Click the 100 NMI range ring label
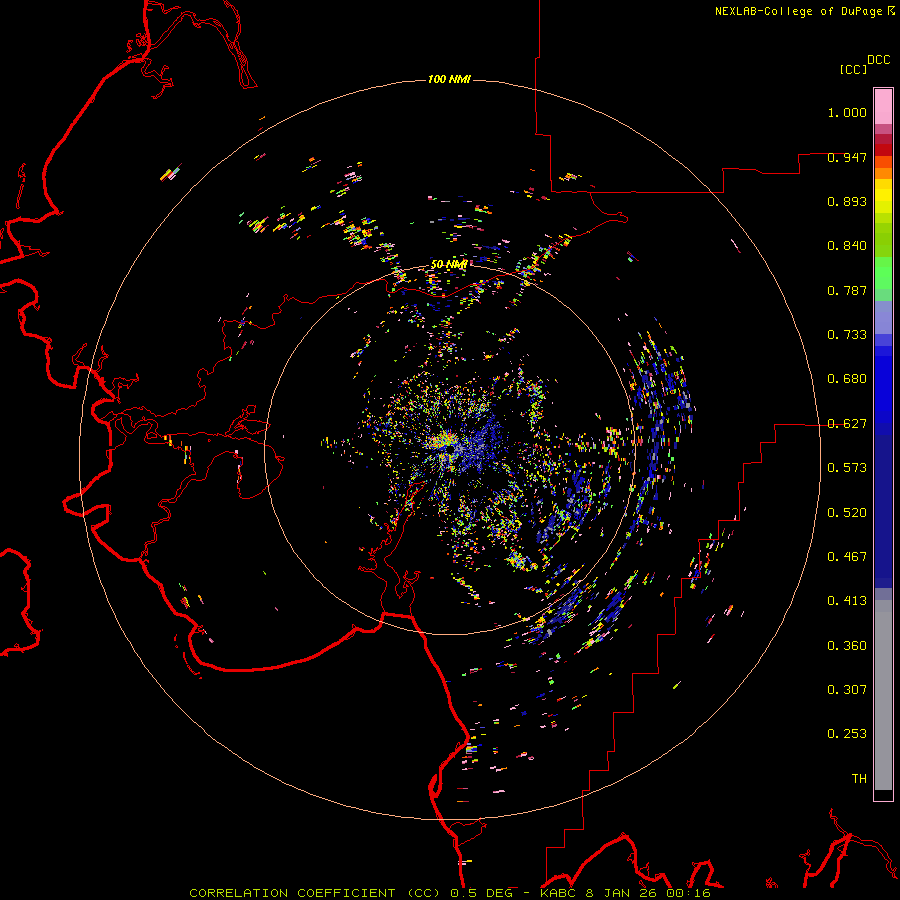The height and width of the screenshot is (900, 900). [x=449, y=79]
